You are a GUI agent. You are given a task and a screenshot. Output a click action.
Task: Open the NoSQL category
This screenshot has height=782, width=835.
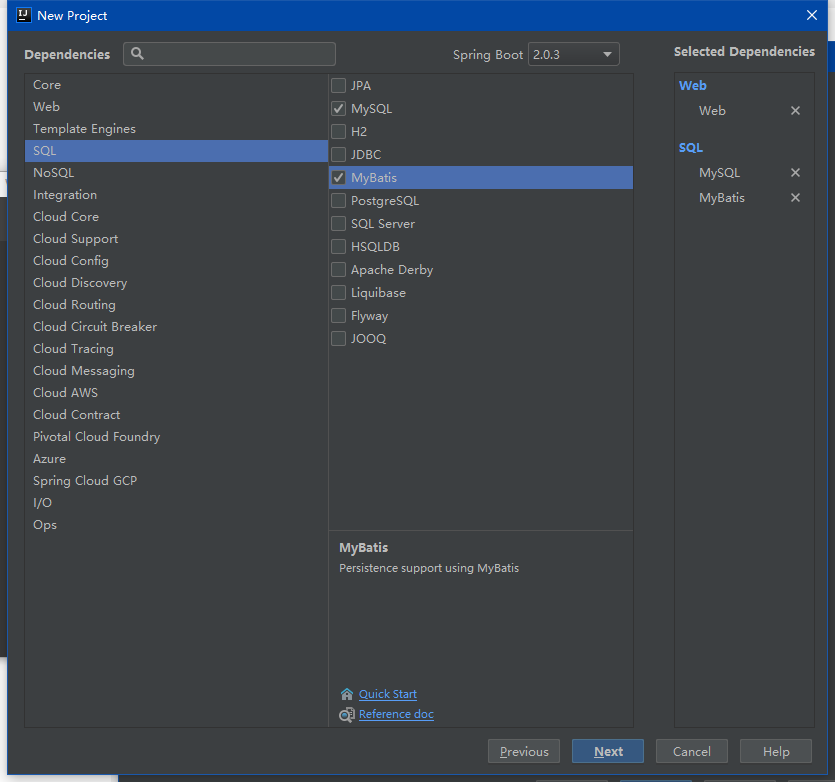176,173
